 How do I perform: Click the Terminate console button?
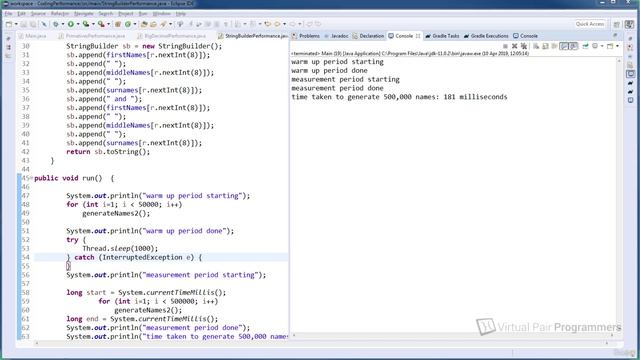pyautogui.click(x=505, y=46)
